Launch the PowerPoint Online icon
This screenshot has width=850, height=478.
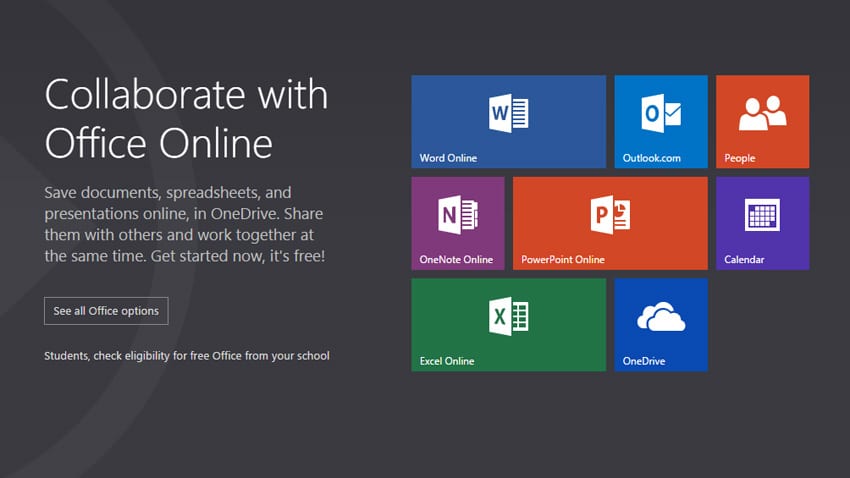click(x=610, y=215)
